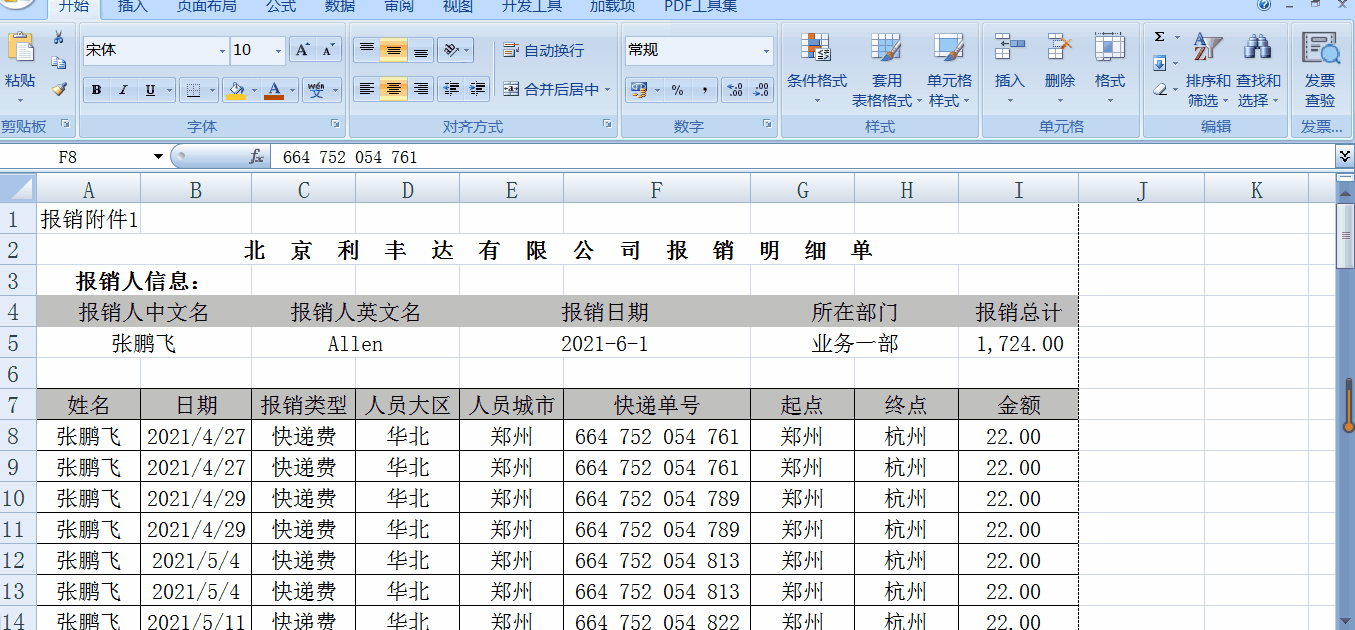Click the Insert cells (插入) icon

click(x=1010, y=47)
